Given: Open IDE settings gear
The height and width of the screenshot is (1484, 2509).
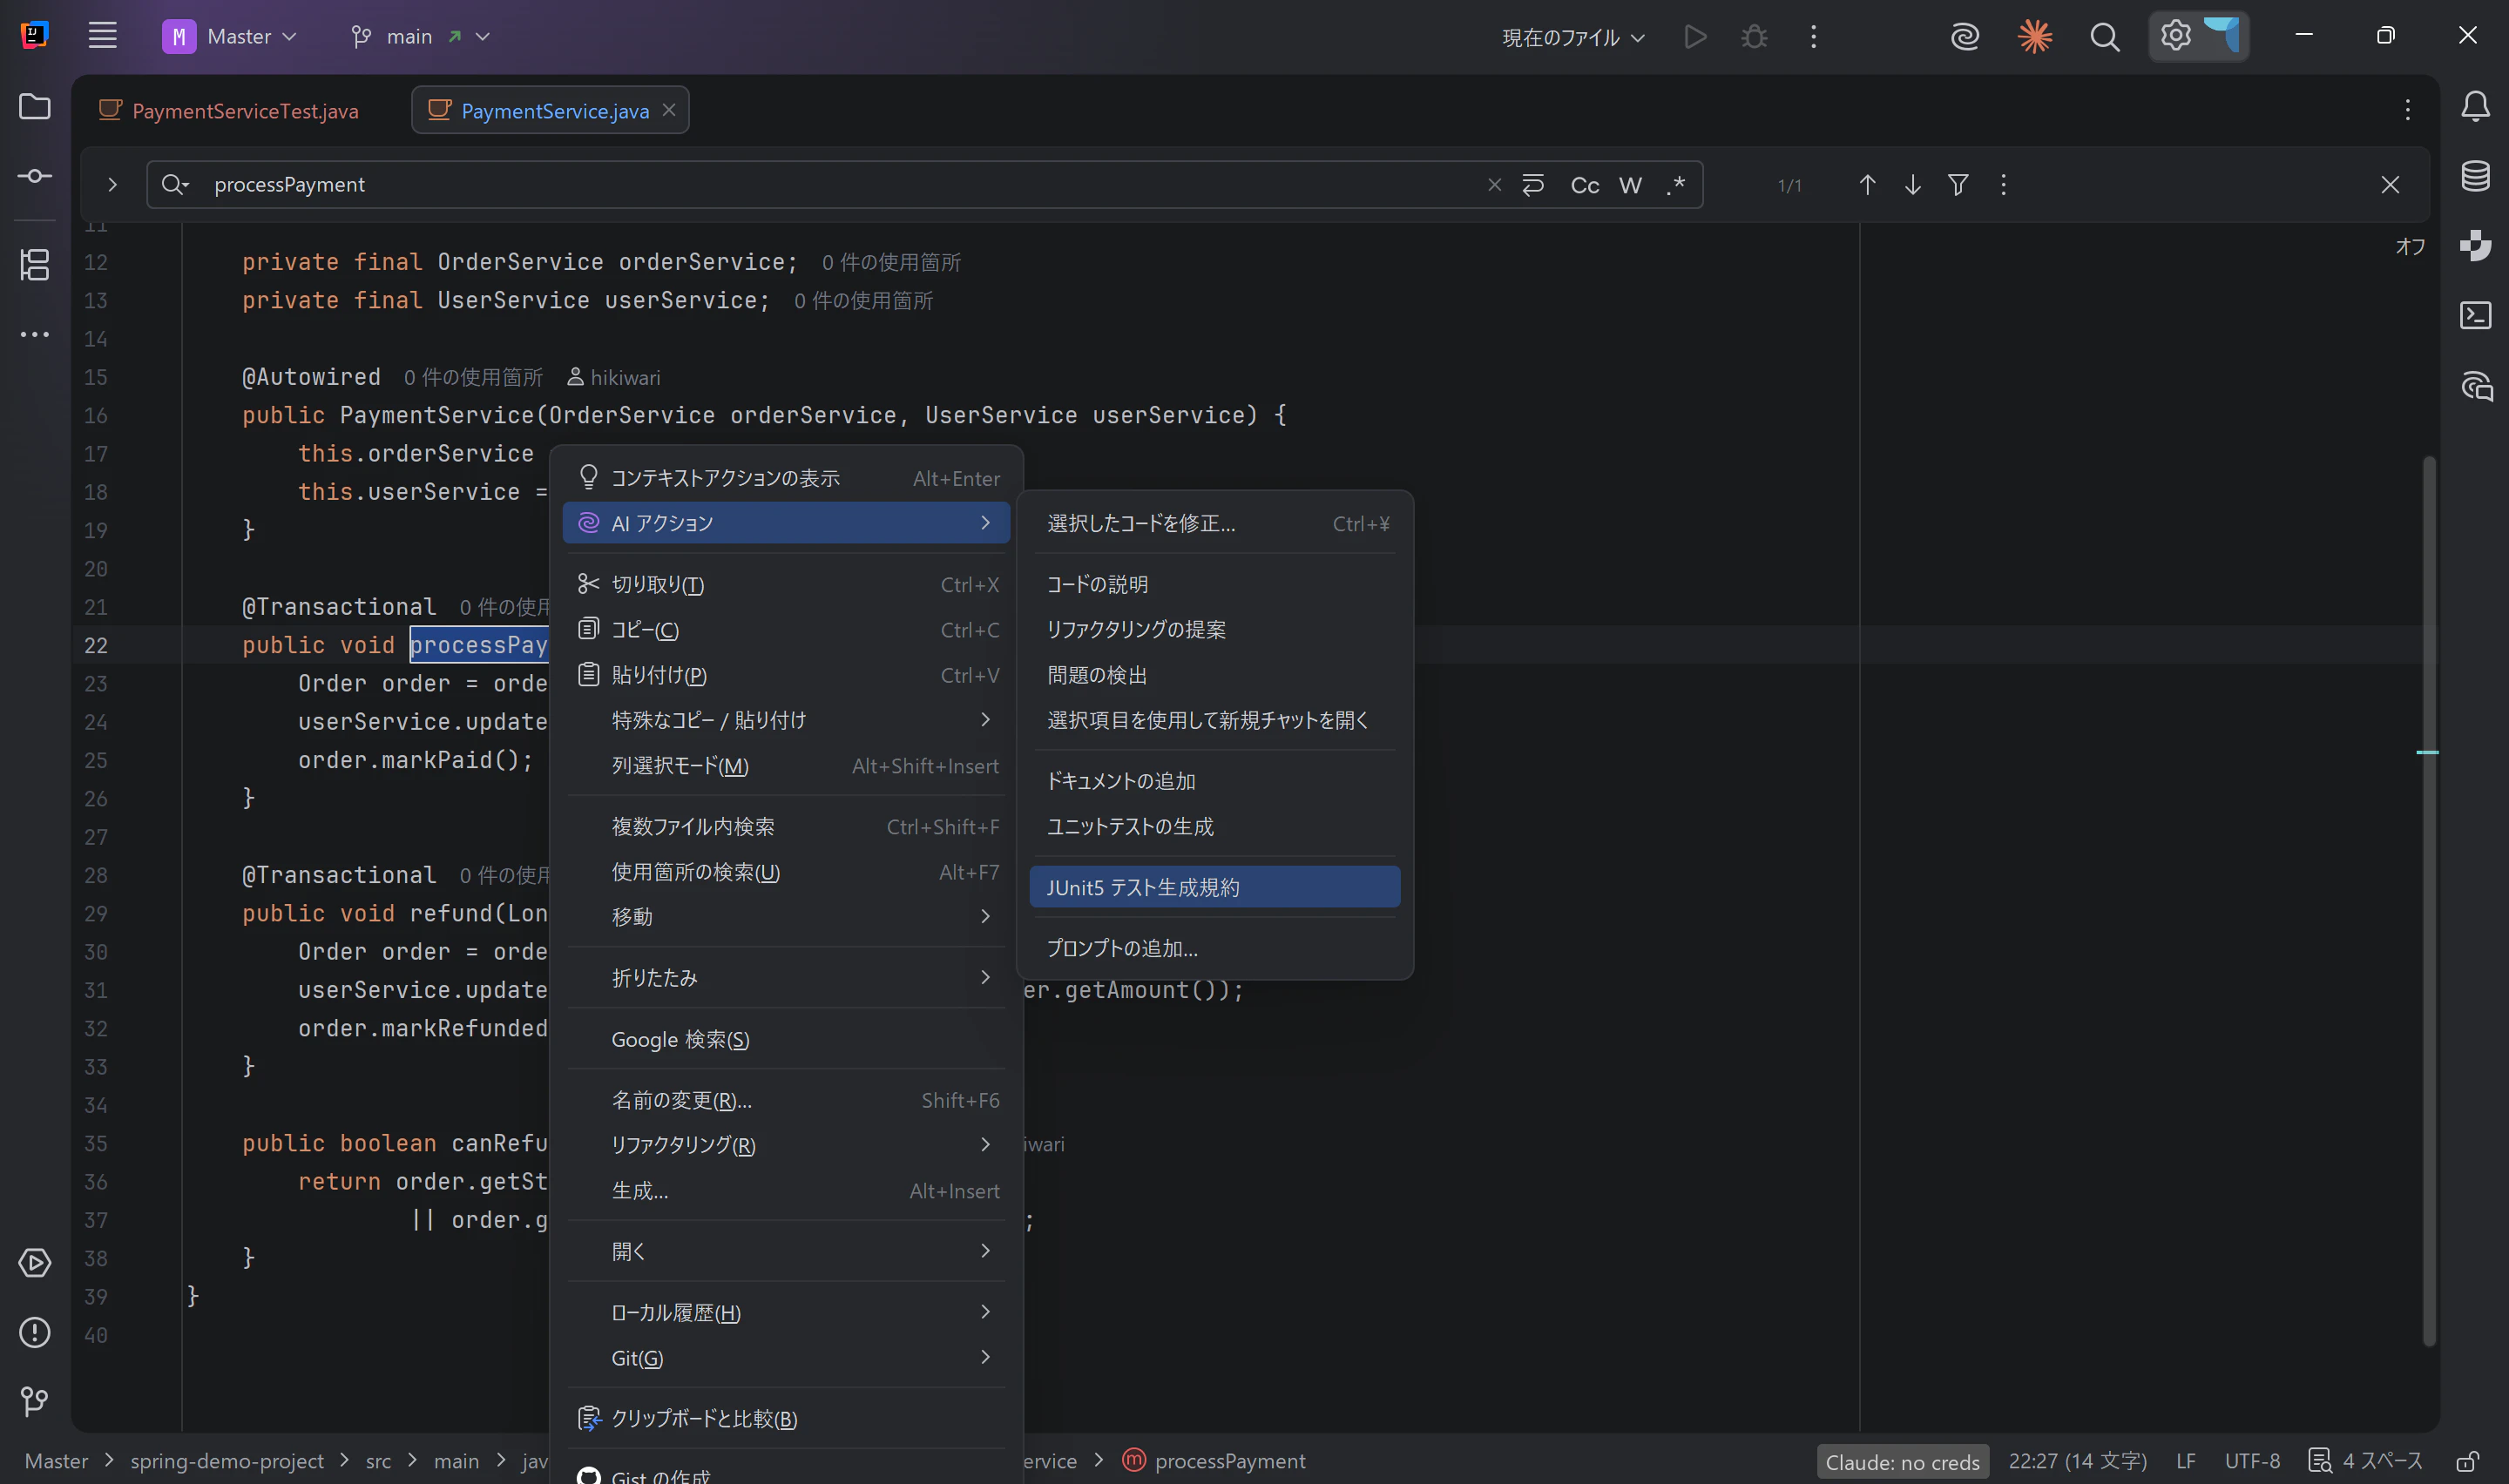Looking at the screenshot, I should point(2175,36).
